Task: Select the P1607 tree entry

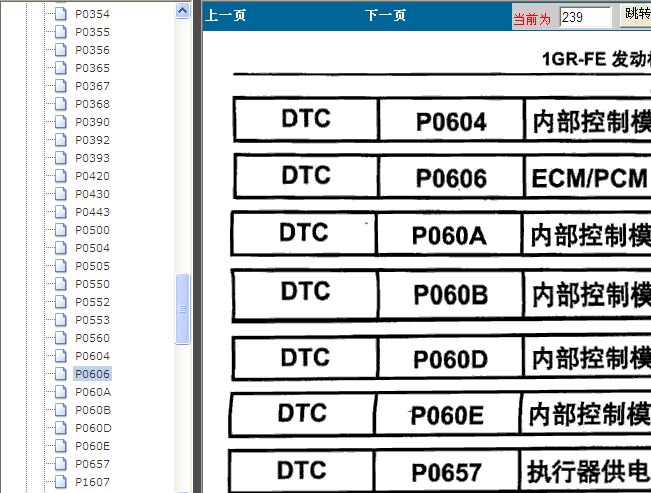Action: point(92,482)
